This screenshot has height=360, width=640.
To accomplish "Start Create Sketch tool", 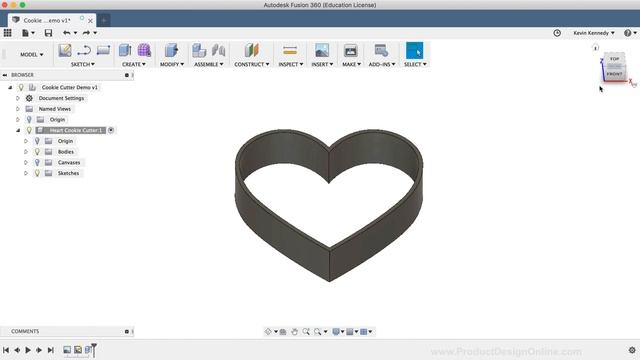I will [x=64, y=51].
